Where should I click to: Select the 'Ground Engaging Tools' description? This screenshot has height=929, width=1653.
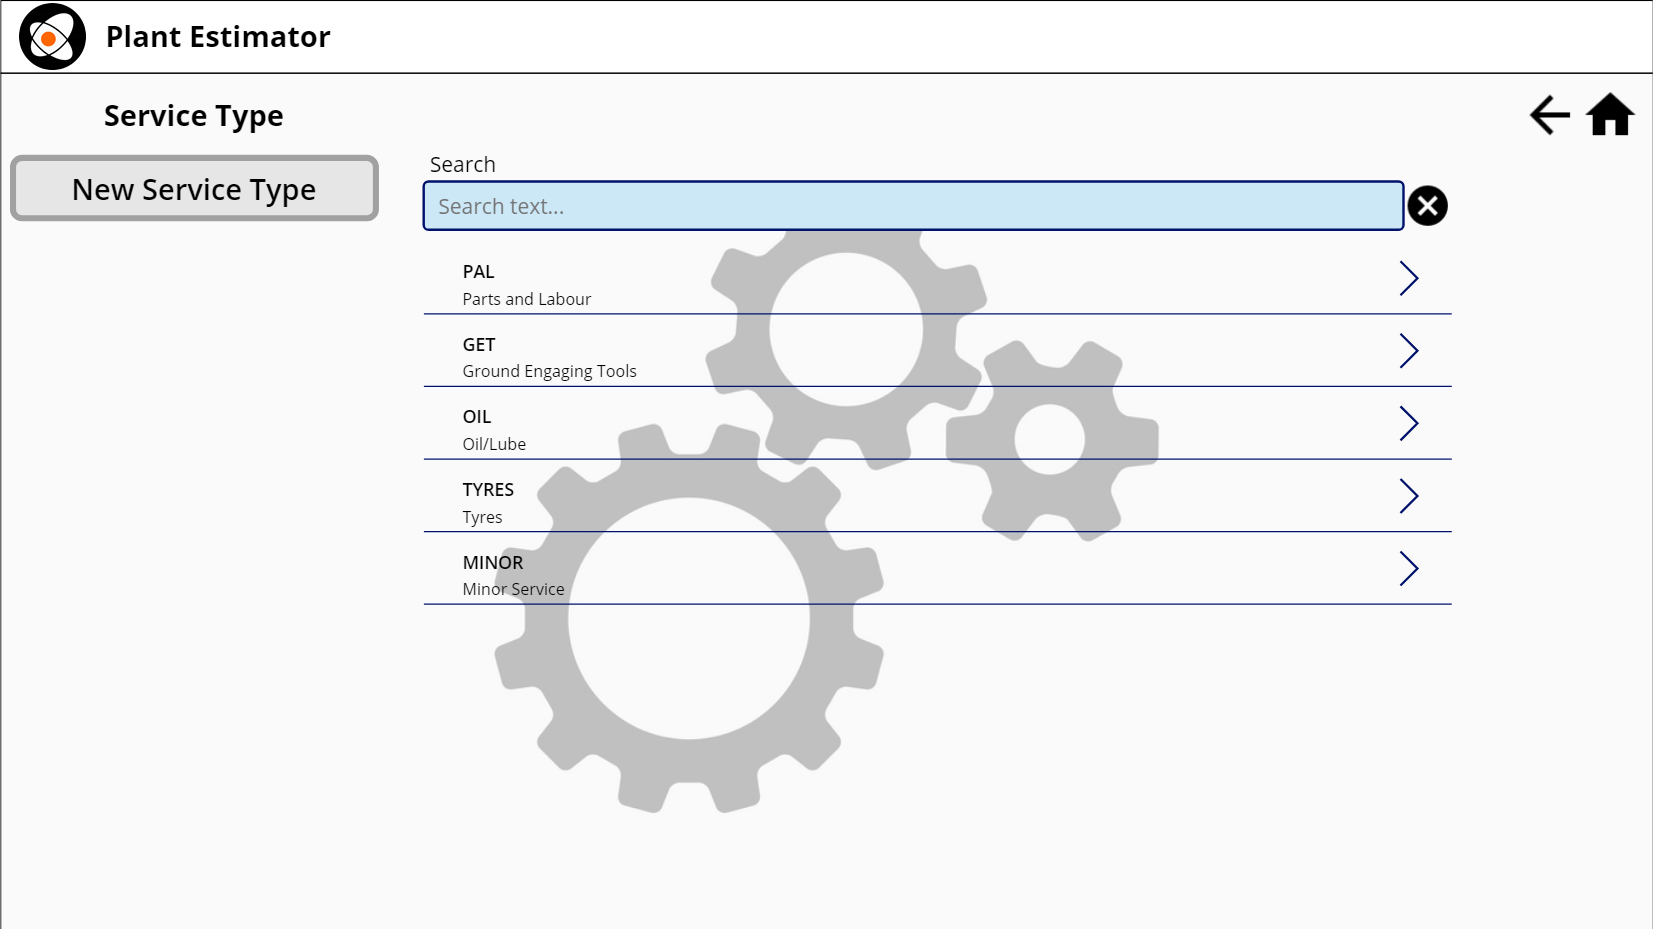tap(549, 371)
